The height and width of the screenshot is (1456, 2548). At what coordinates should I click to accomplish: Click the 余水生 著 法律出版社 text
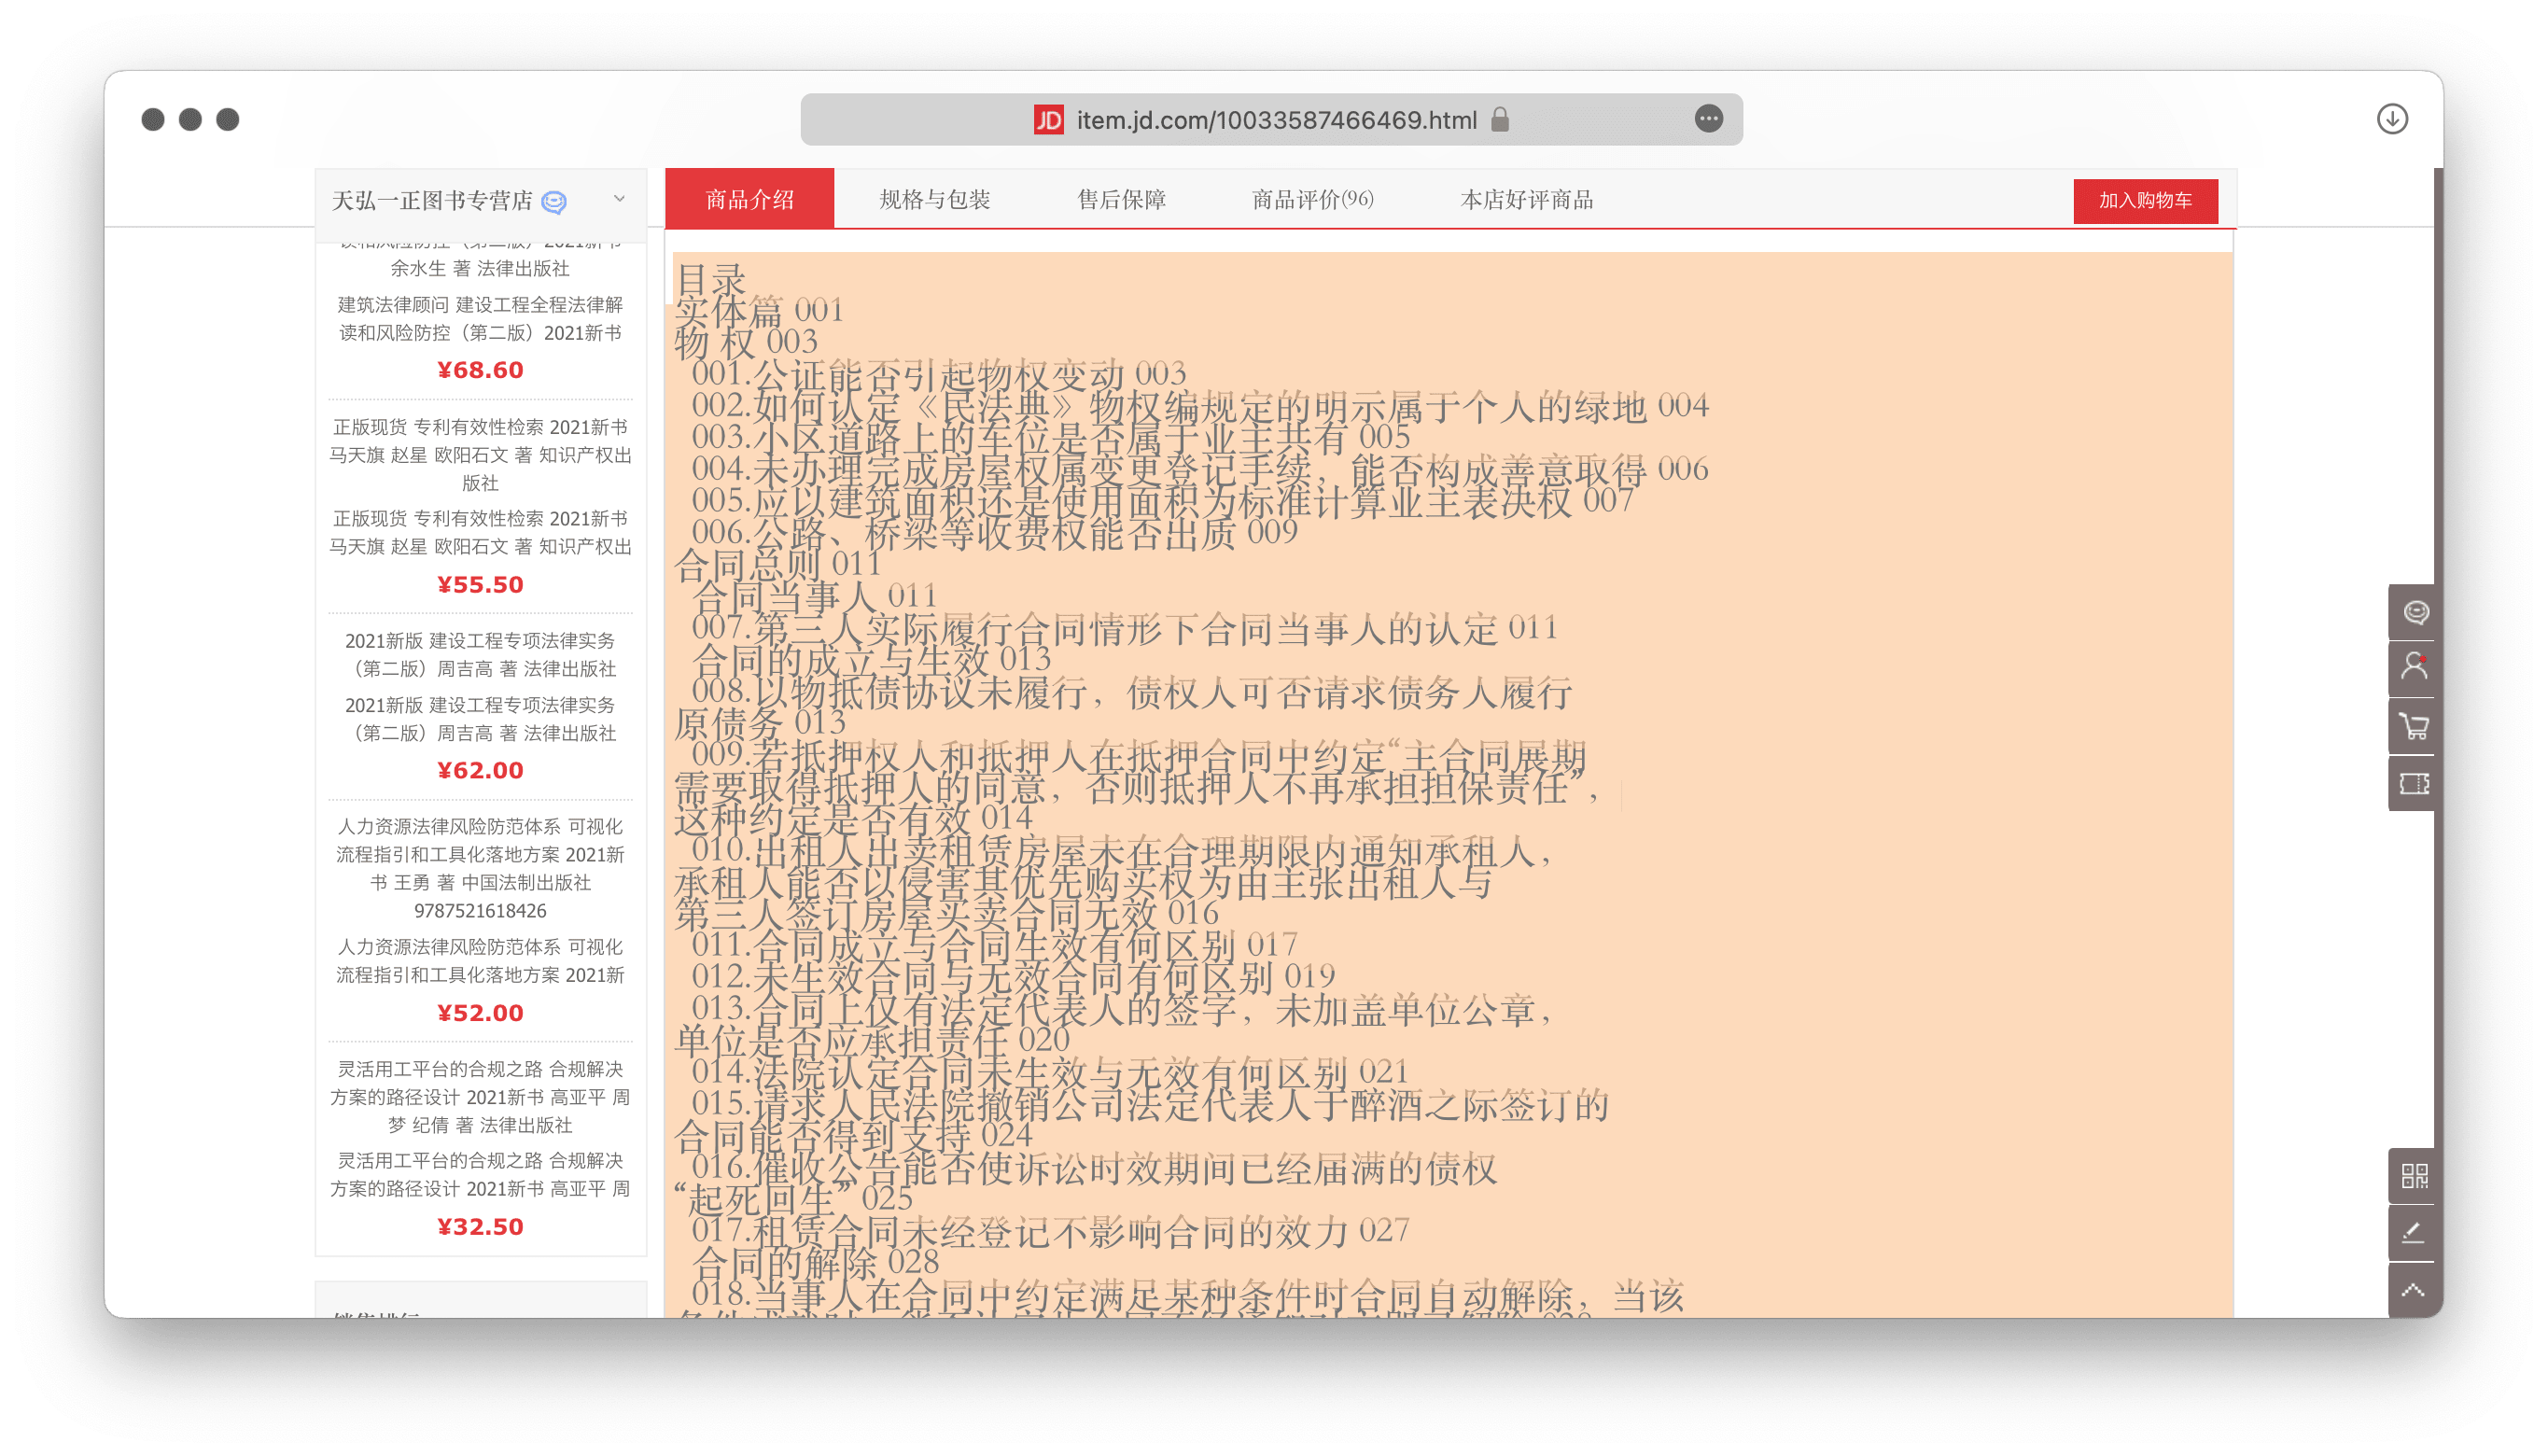[x=480, y=268]
